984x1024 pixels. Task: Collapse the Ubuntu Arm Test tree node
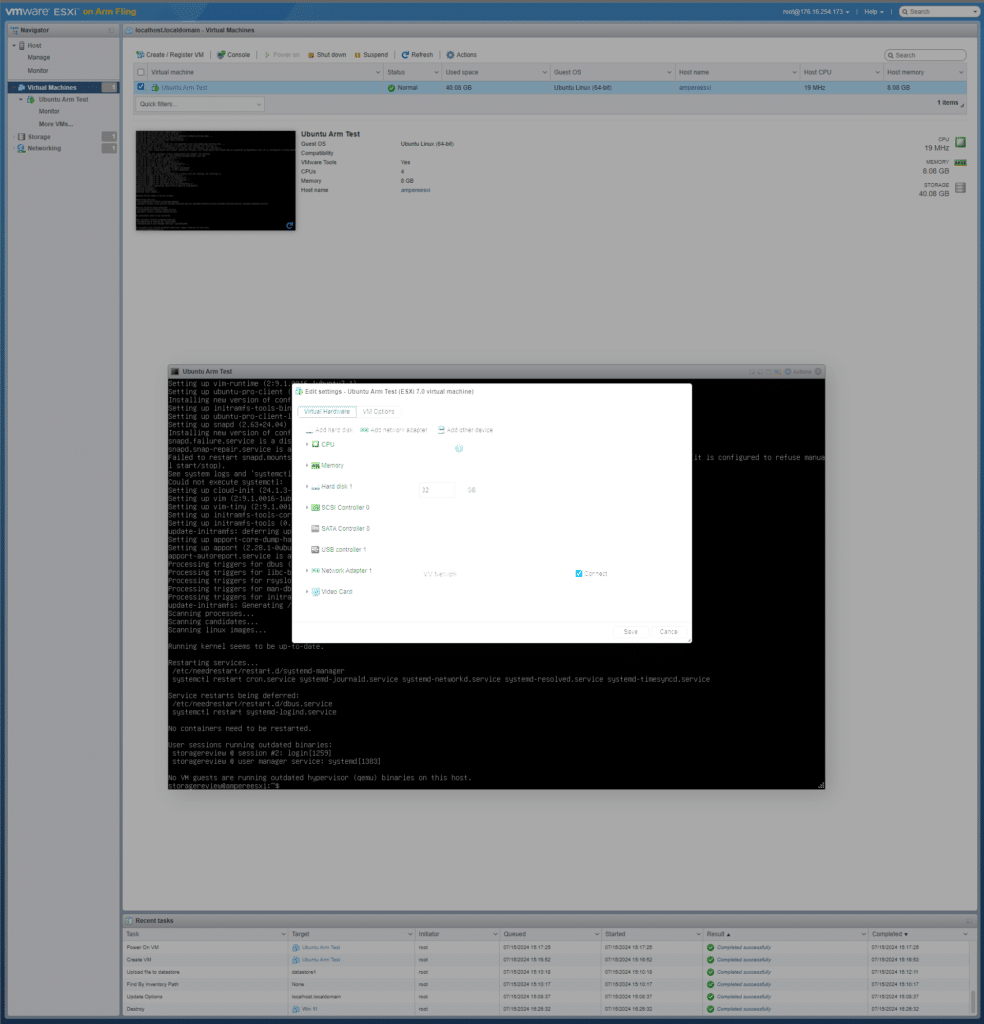click(21, 99)
